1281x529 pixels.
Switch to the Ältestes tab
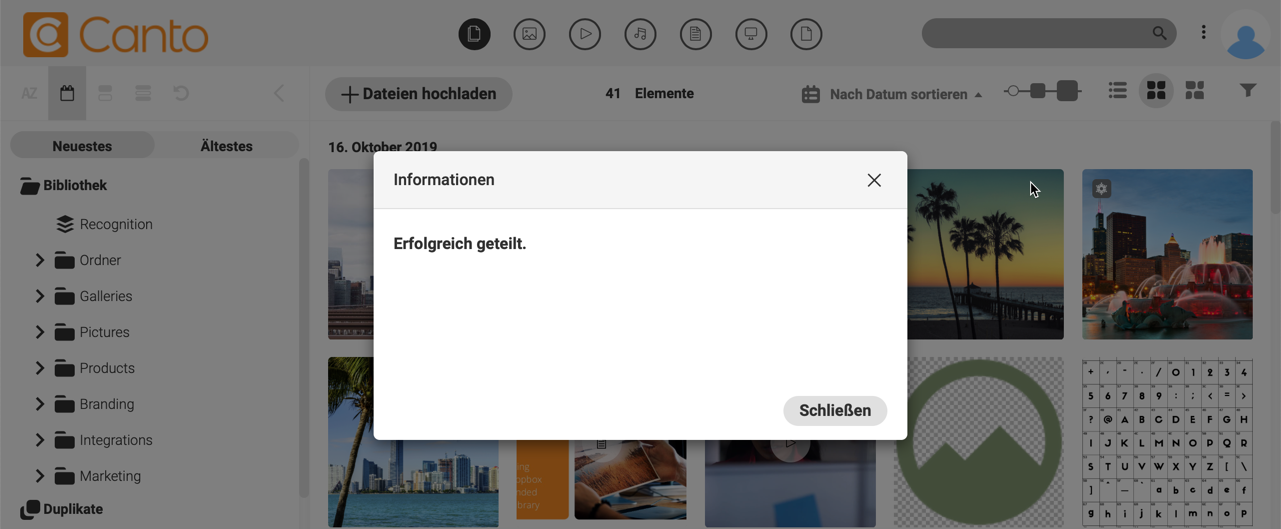tap(226, 146)
